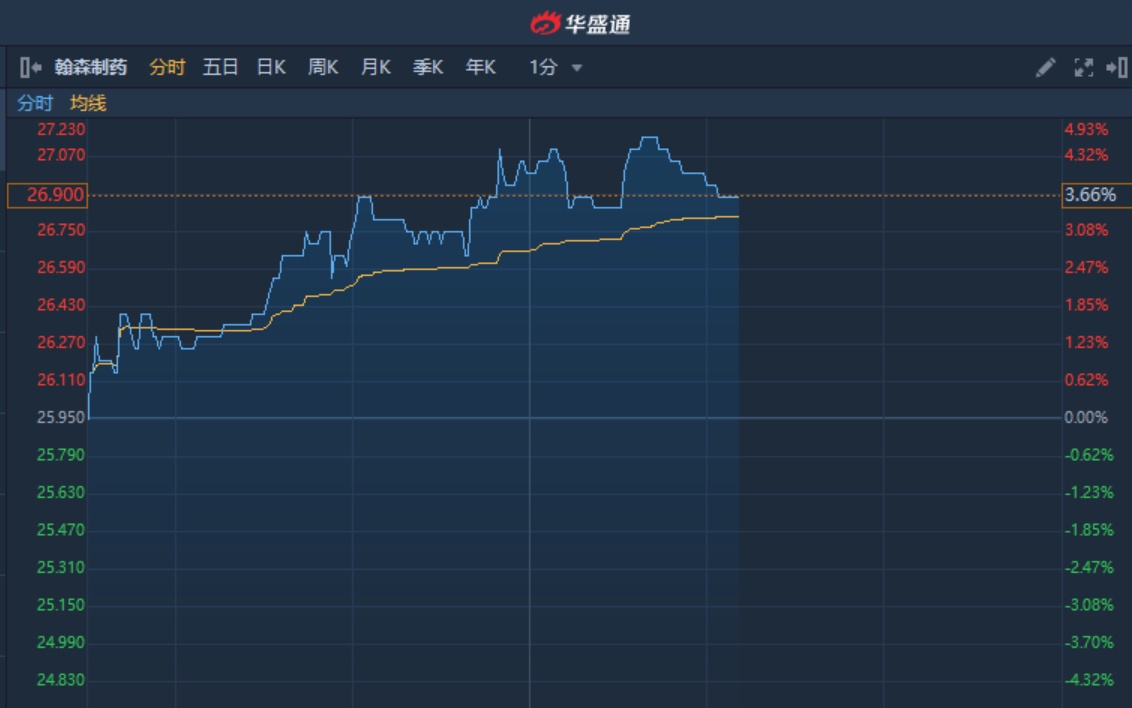Click the 0.00% percent axis value

tap(1087, 418)
